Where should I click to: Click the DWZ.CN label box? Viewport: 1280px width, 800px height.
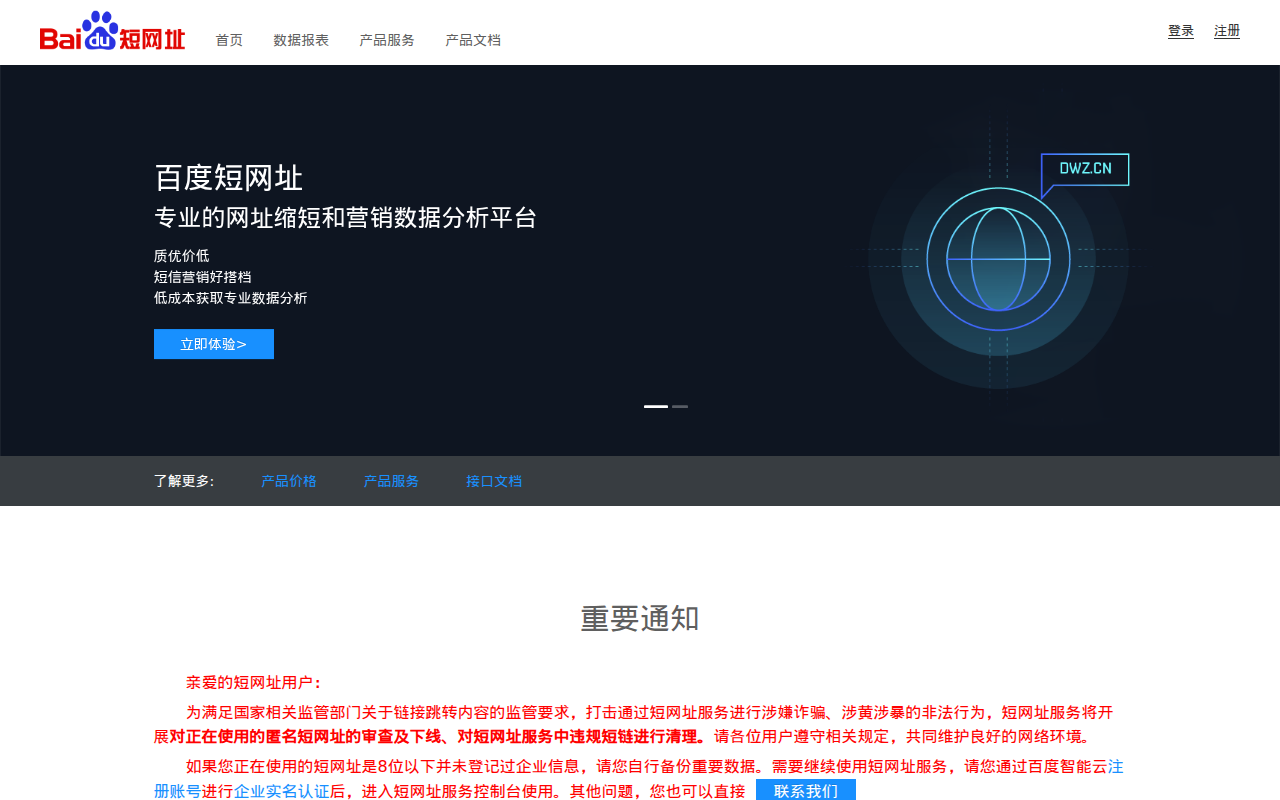coord(1084,170)
